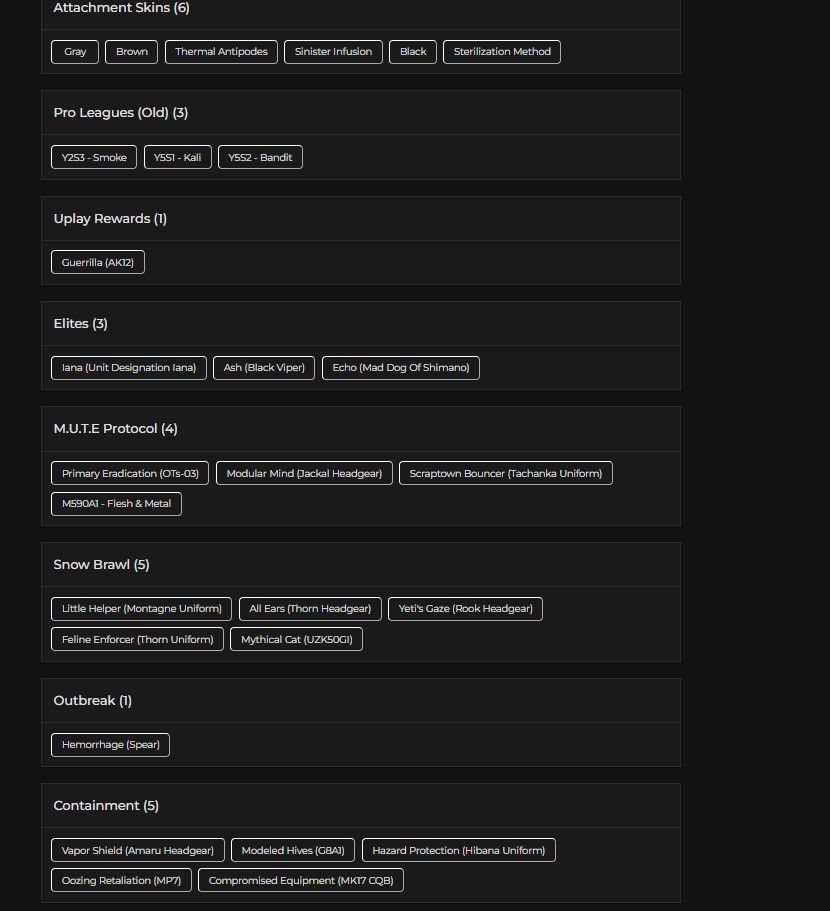Click the Y5S2 - Bandit tag
This screenshot has height=911, width=830.
click(x=260, y=157)
